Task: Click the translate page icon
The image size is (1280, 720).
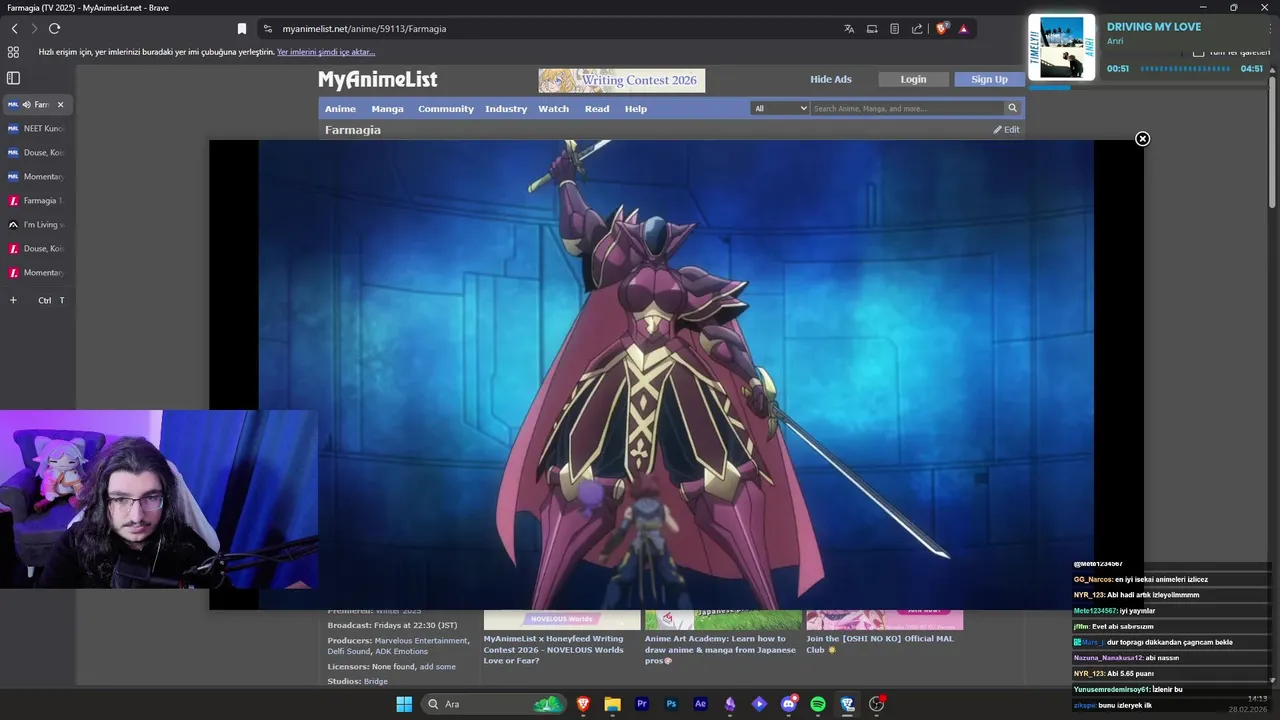Action: point(849,29)
